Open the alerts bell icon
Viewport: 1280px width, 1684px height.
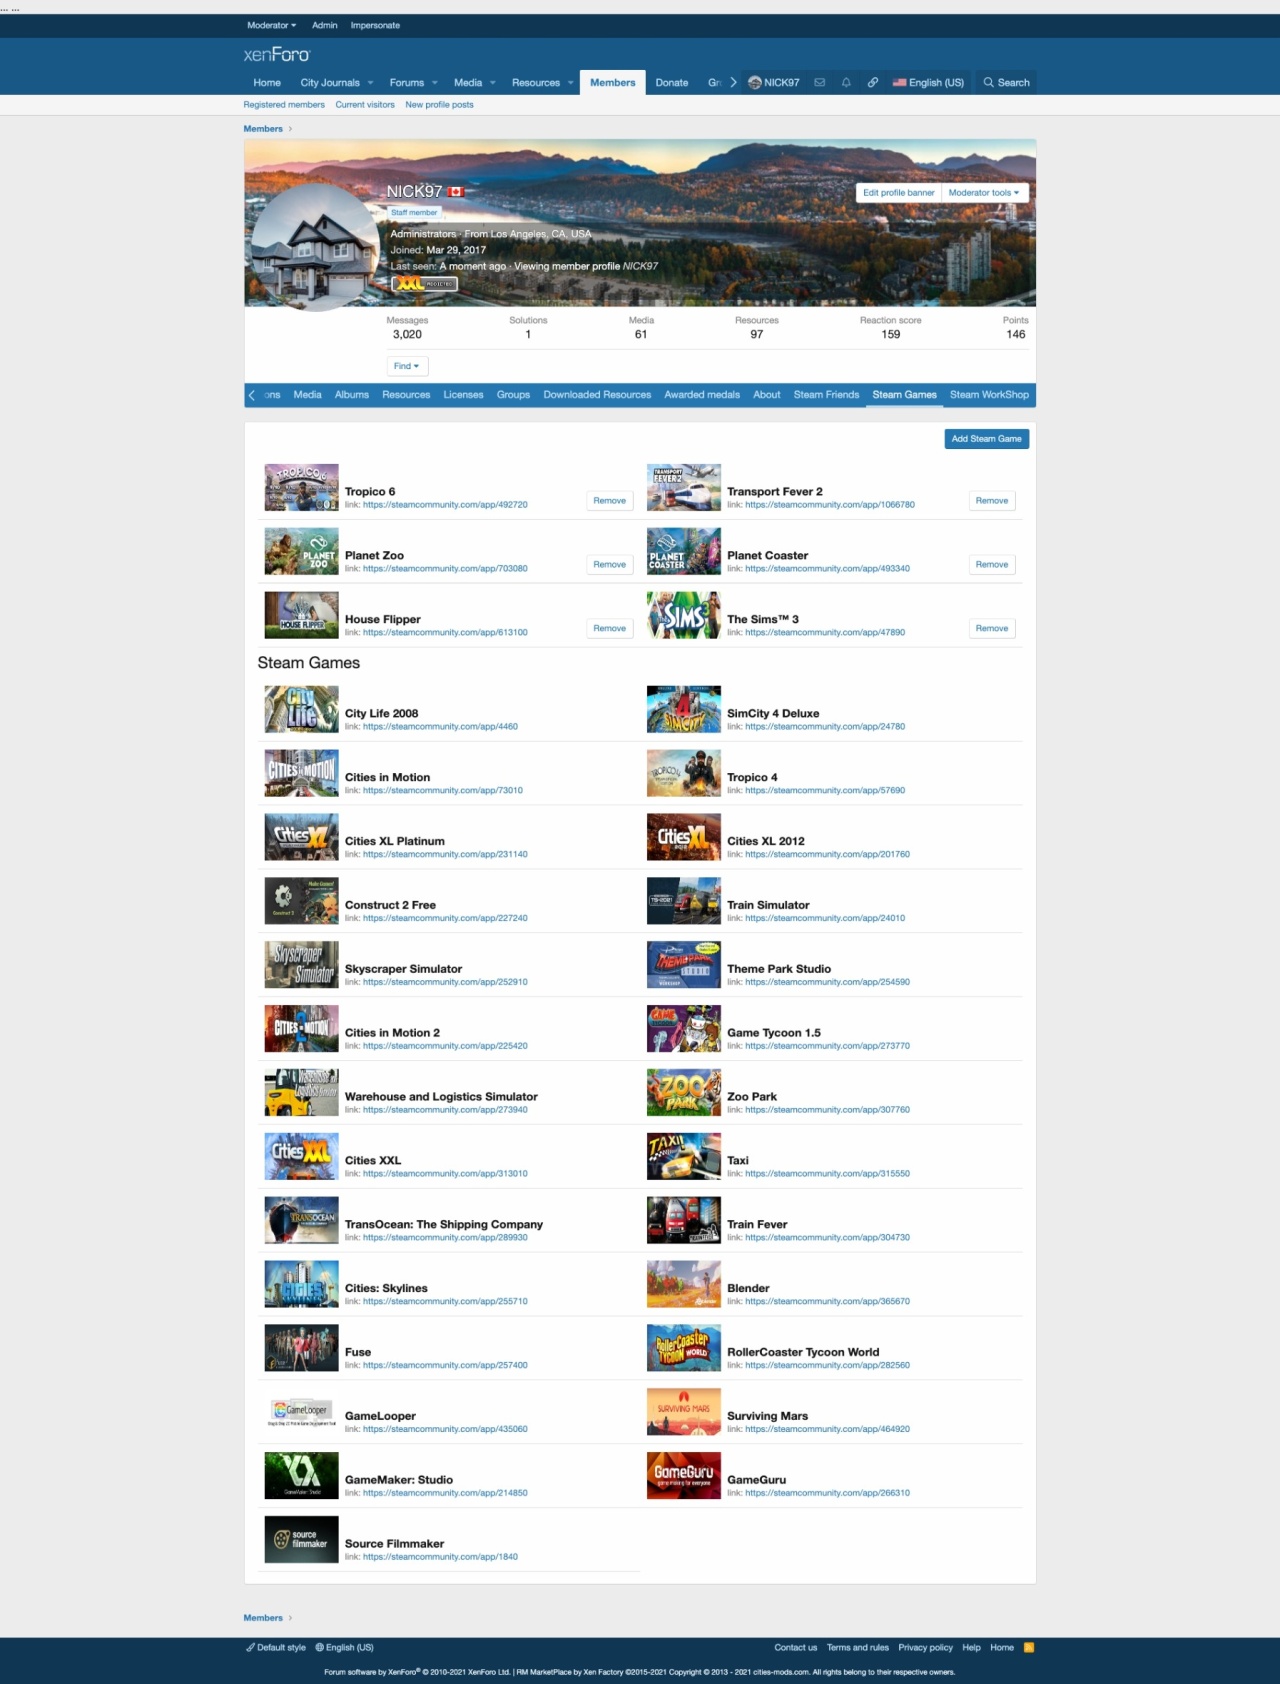(x=846, y=83)
